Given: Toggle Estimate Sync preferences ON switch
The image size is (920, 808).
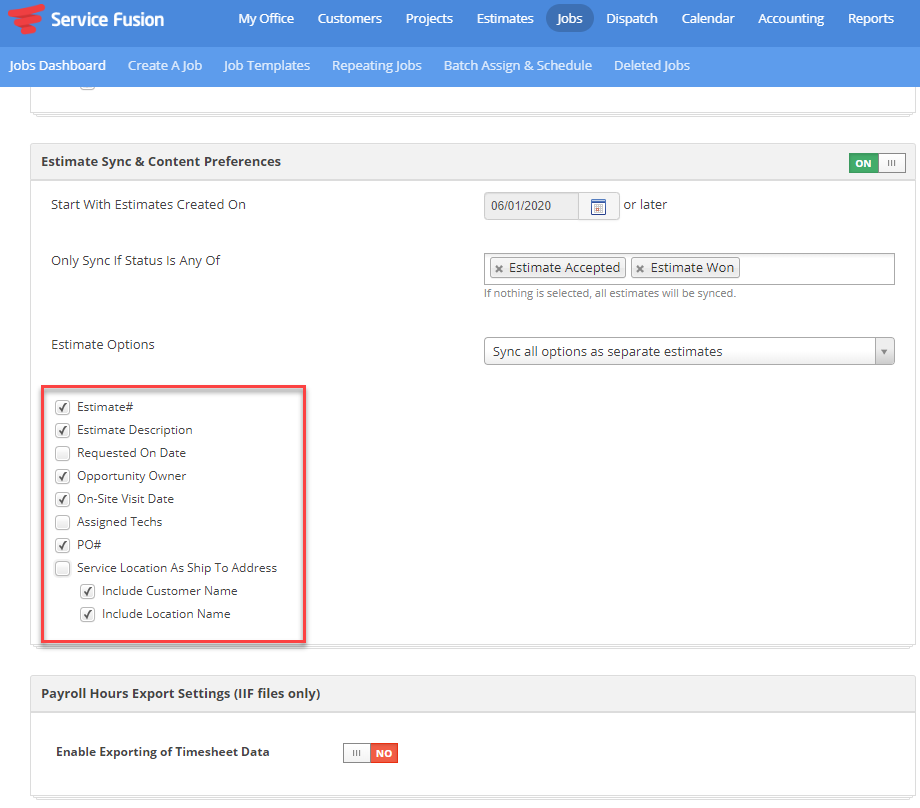Looking at the screenshot, I should (877, 163).
